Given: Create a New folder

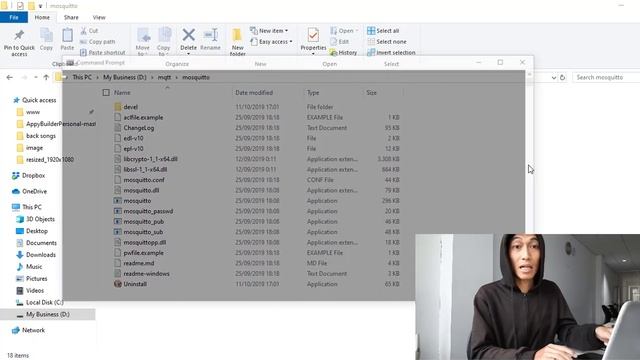Looking at the screenshot, I should [238, 42].
